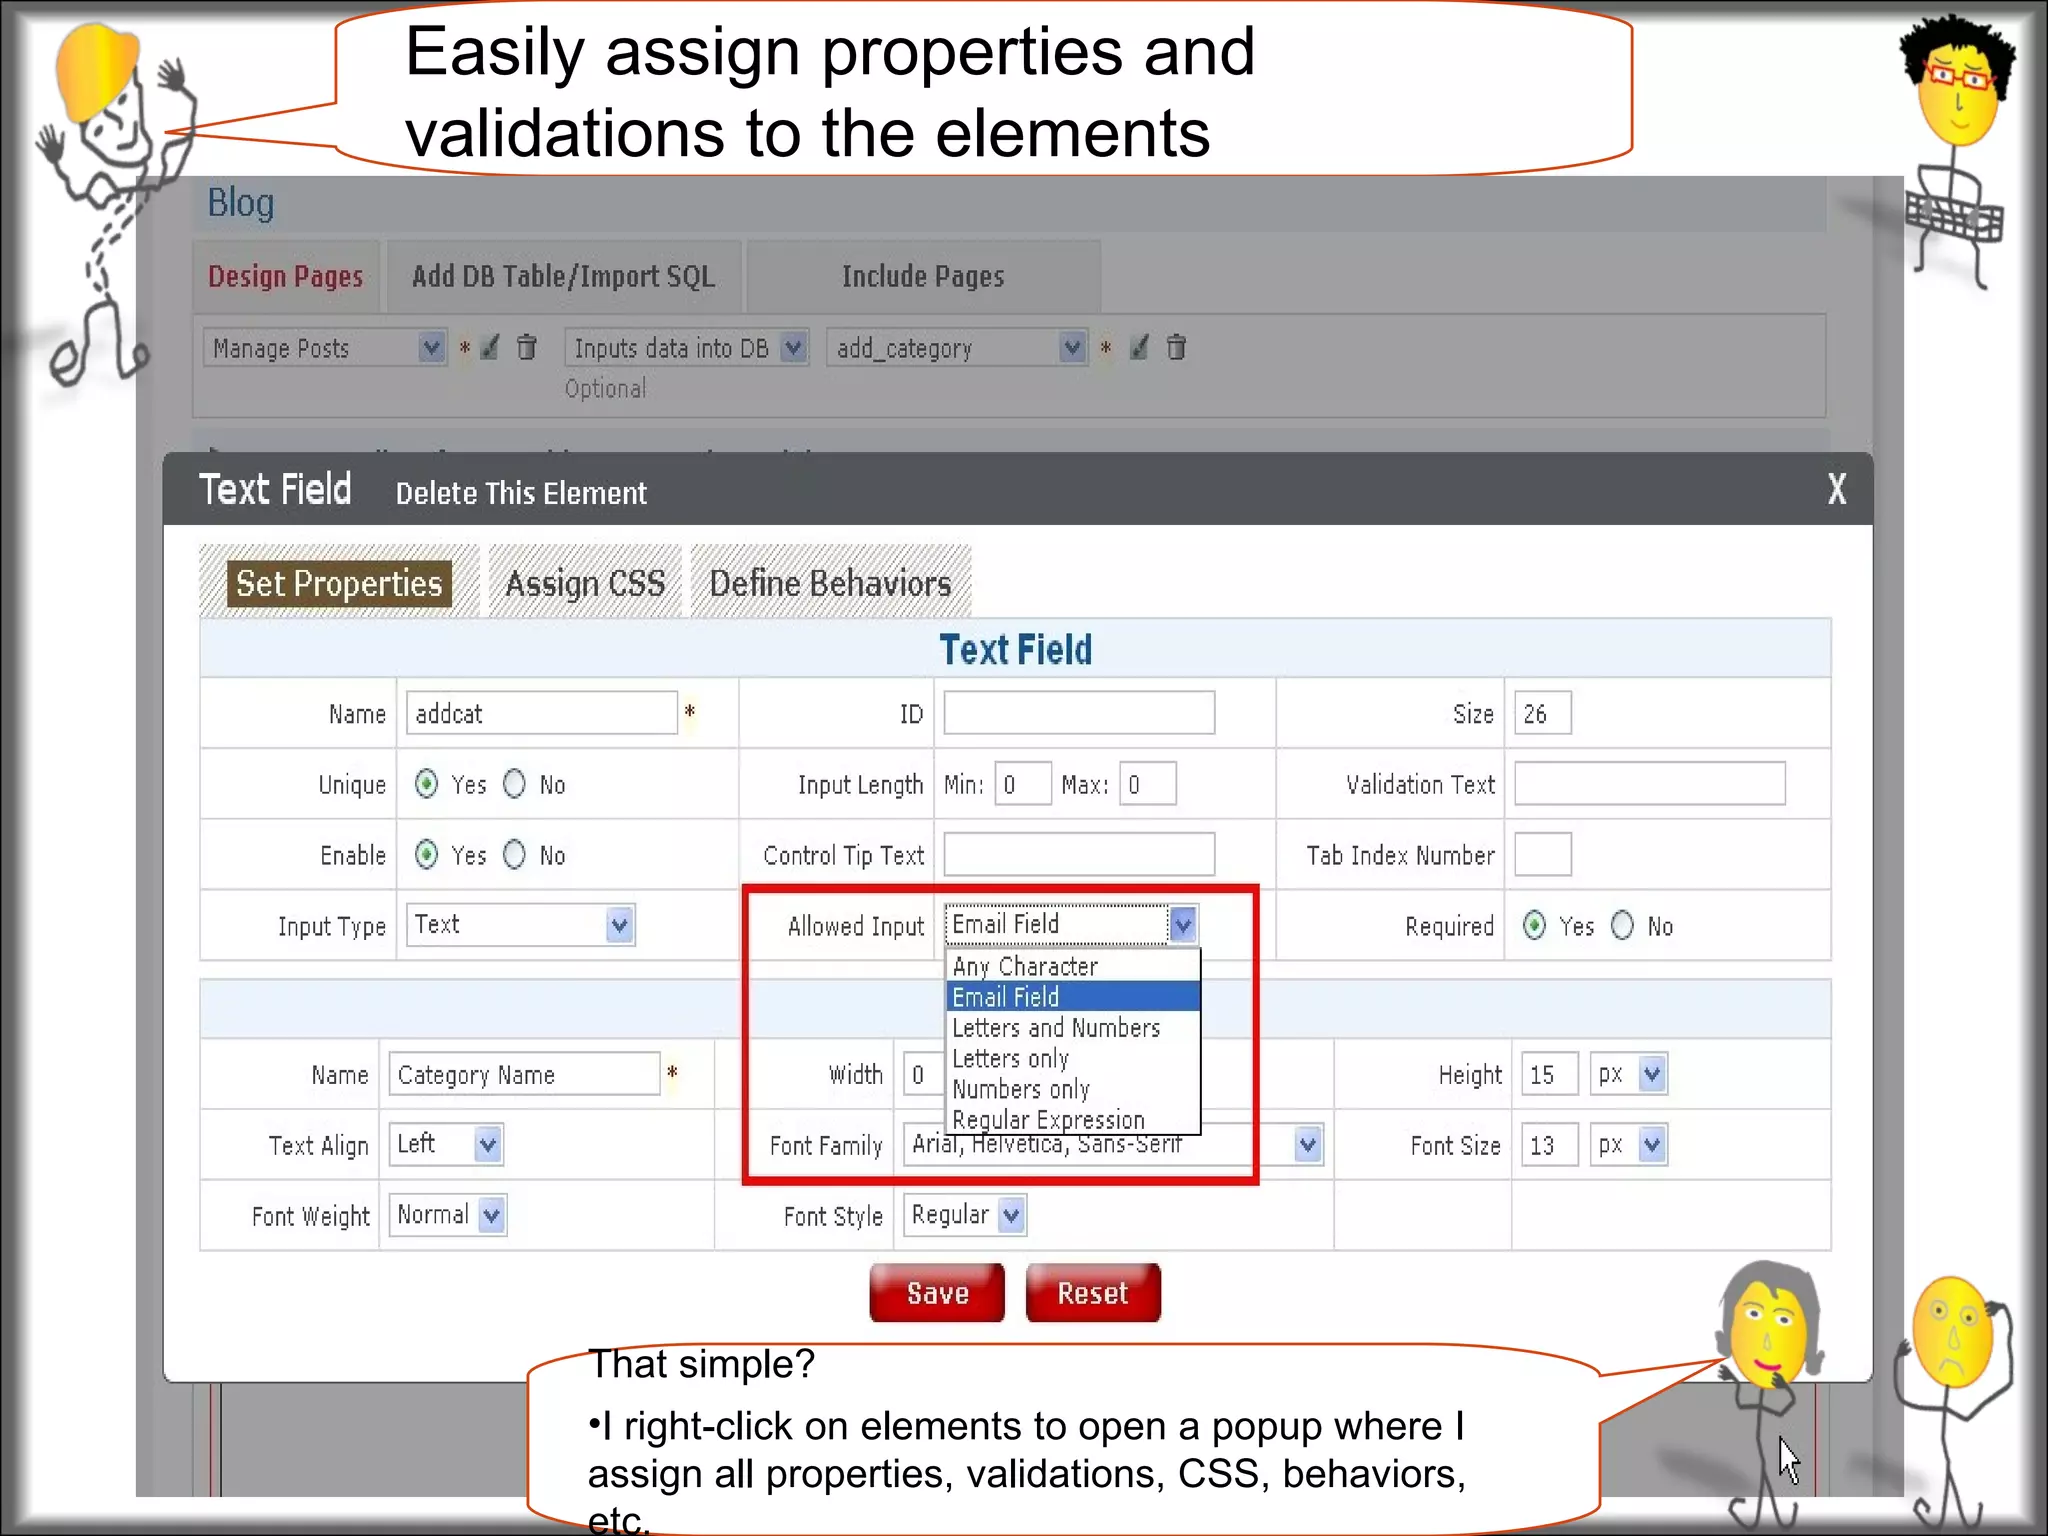Close the Text Field popup with X
The width and height of the screenshot is (2048, 1536).
pos(1837,489)
